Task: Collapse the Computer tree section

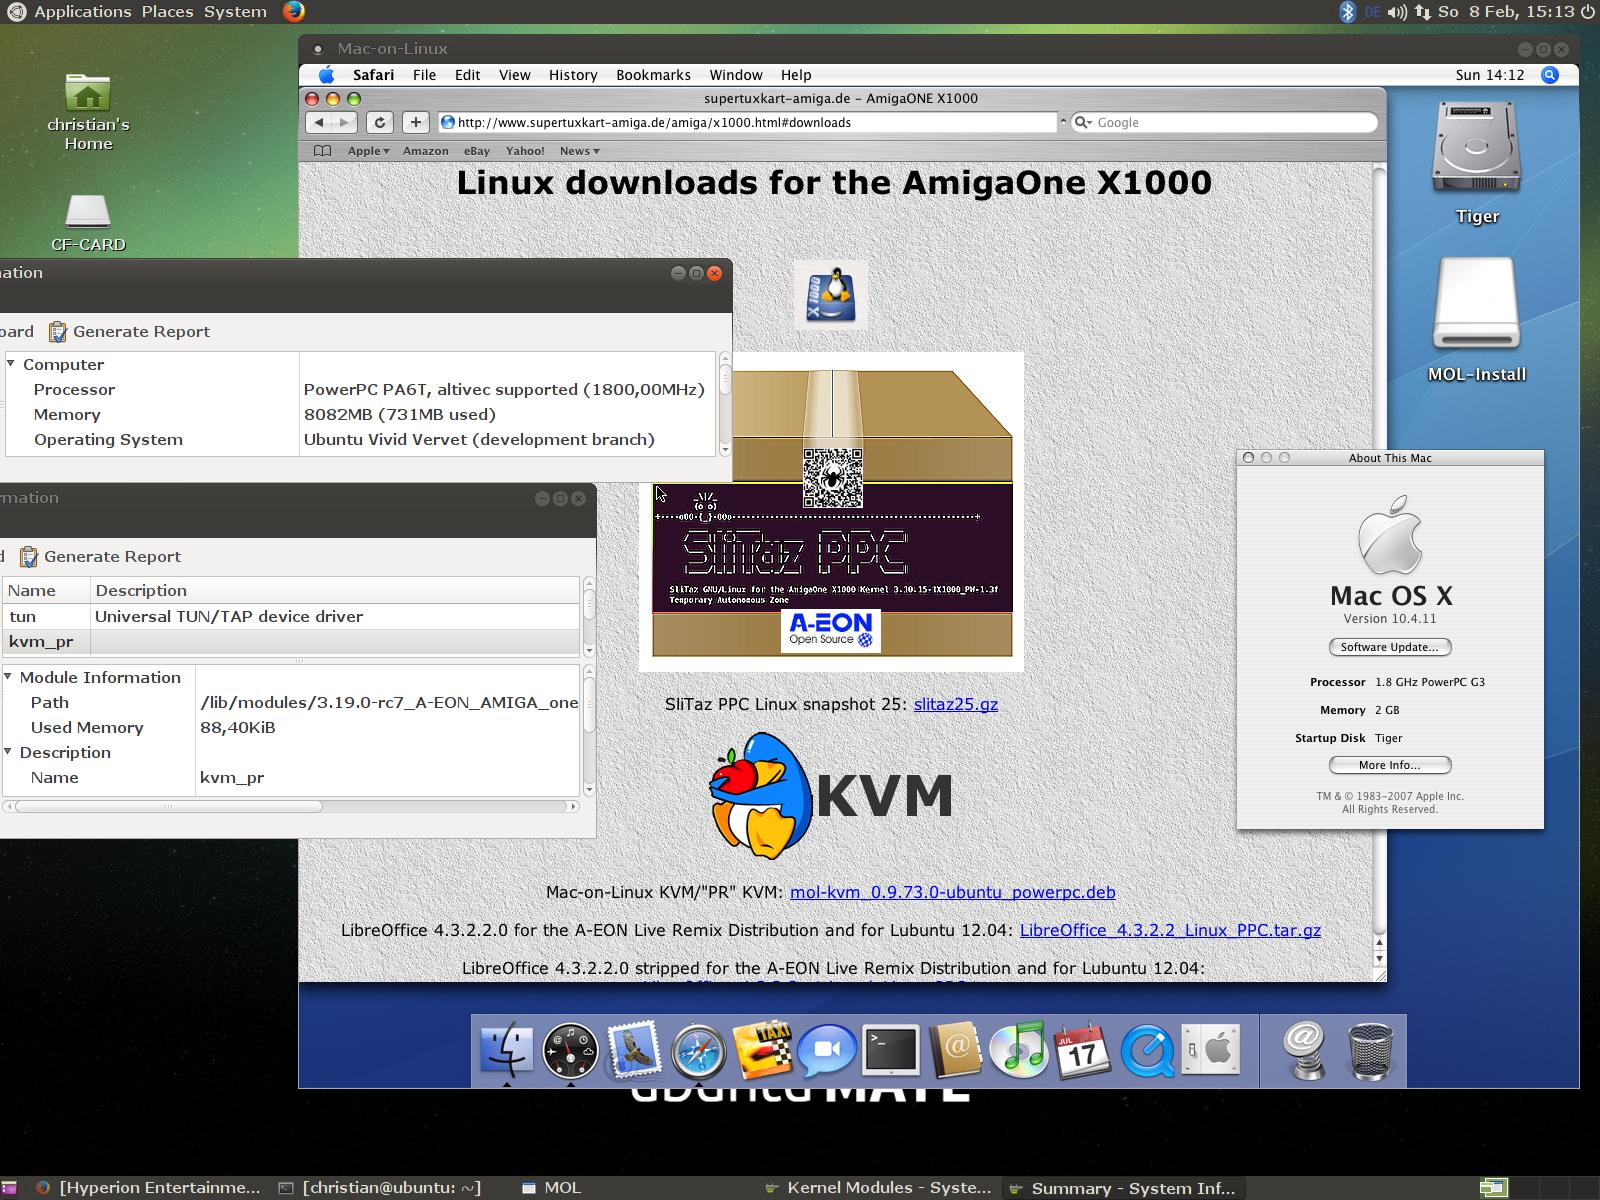Action: [x=11, y=364]
